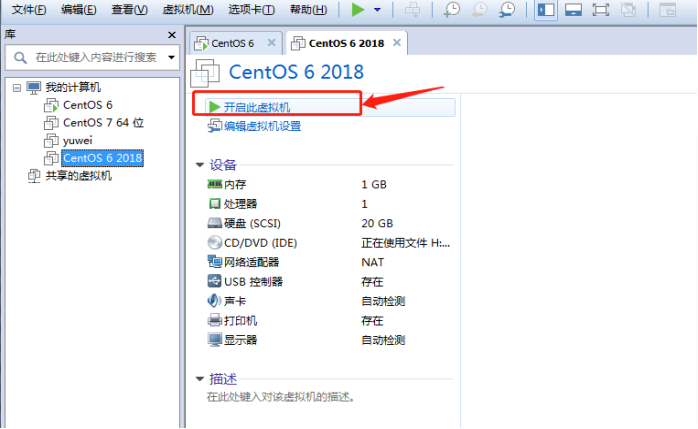Click the large VM icon beside CentOS 6 2018 title

click(x=205, y=73)
